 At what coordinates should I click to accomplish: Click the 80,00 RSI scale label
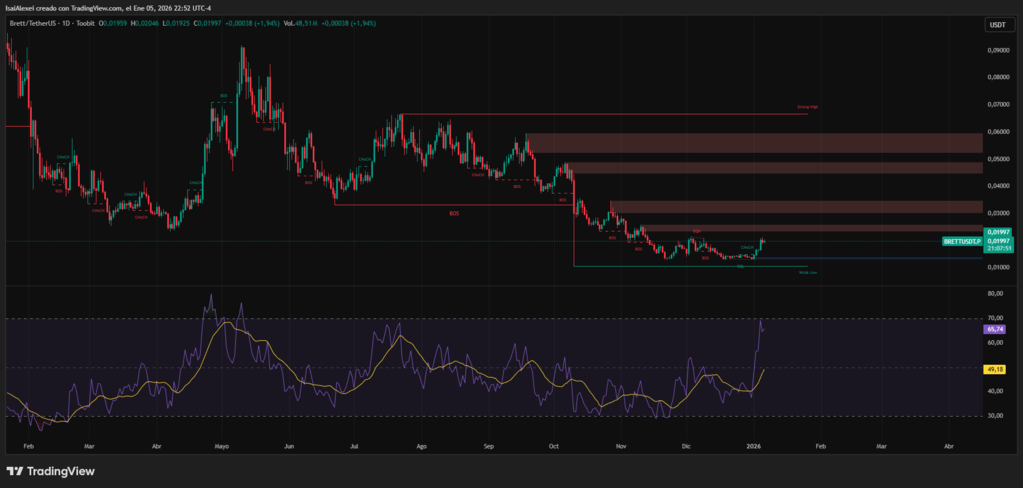(x=995, y=294)
